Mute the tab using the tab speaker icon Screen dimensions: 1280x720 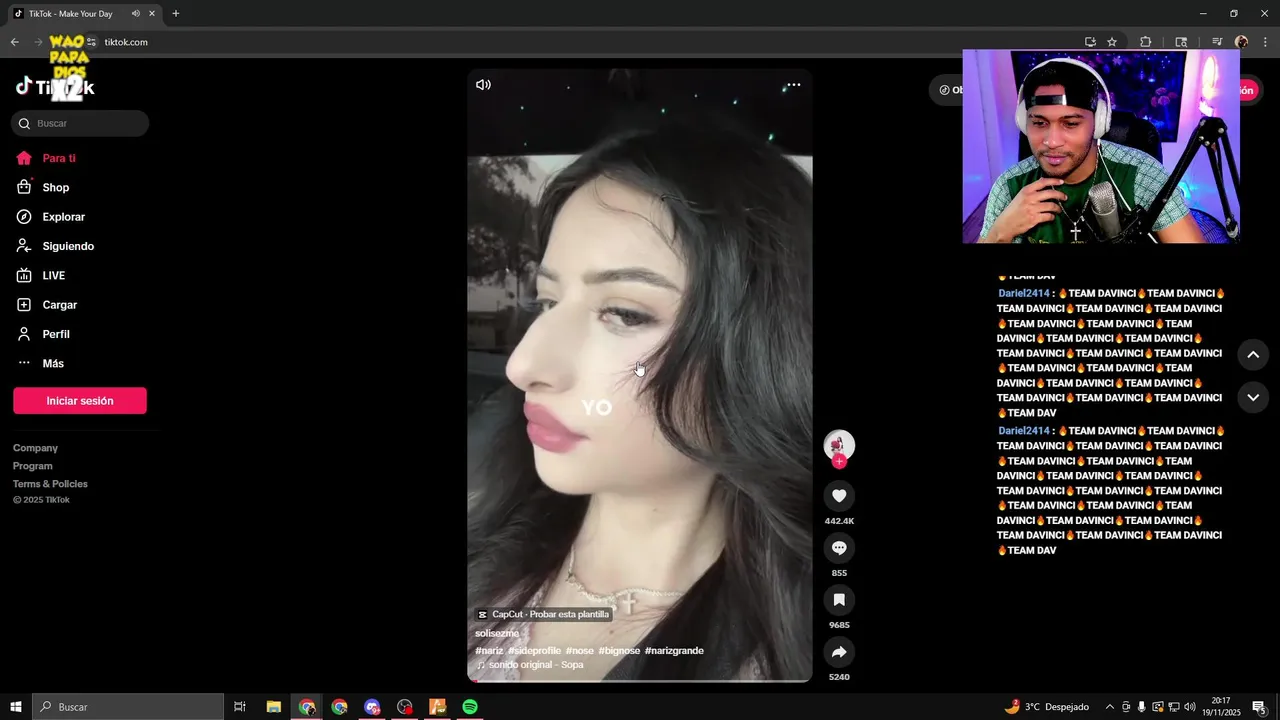click(135, 13)
